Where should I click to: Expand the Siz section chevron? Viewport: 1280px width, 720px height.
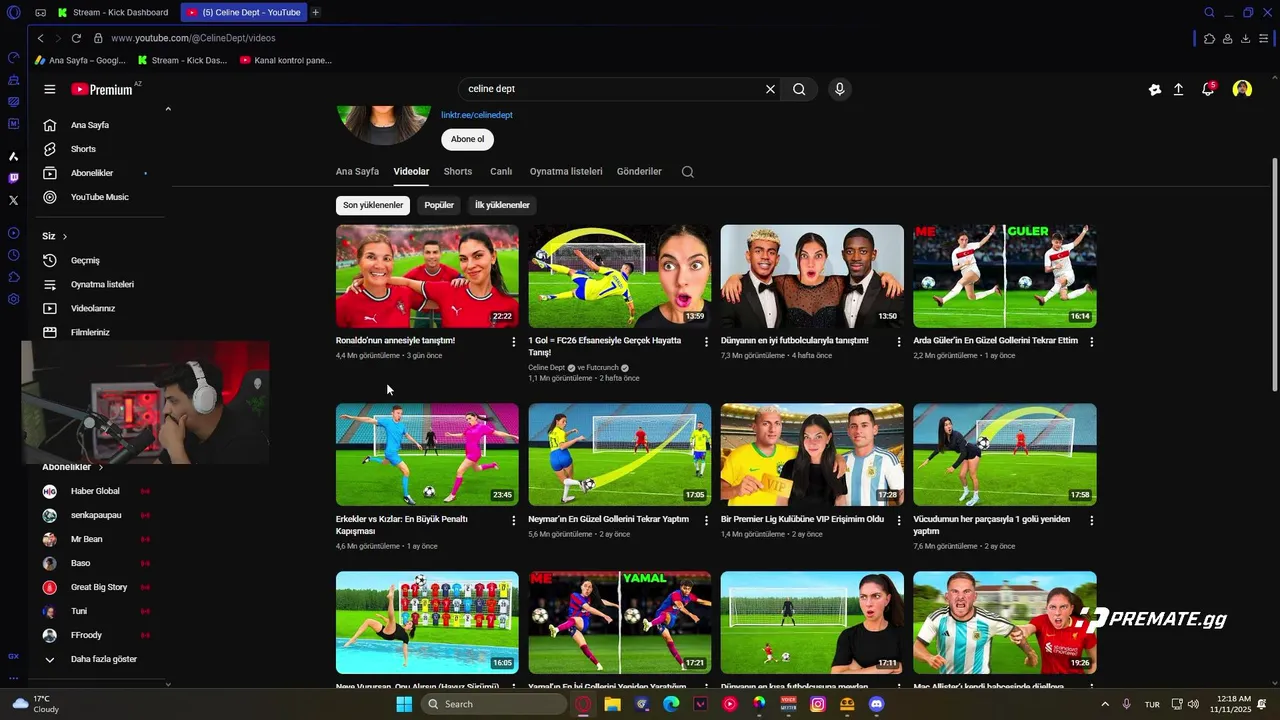pos(64,237)
